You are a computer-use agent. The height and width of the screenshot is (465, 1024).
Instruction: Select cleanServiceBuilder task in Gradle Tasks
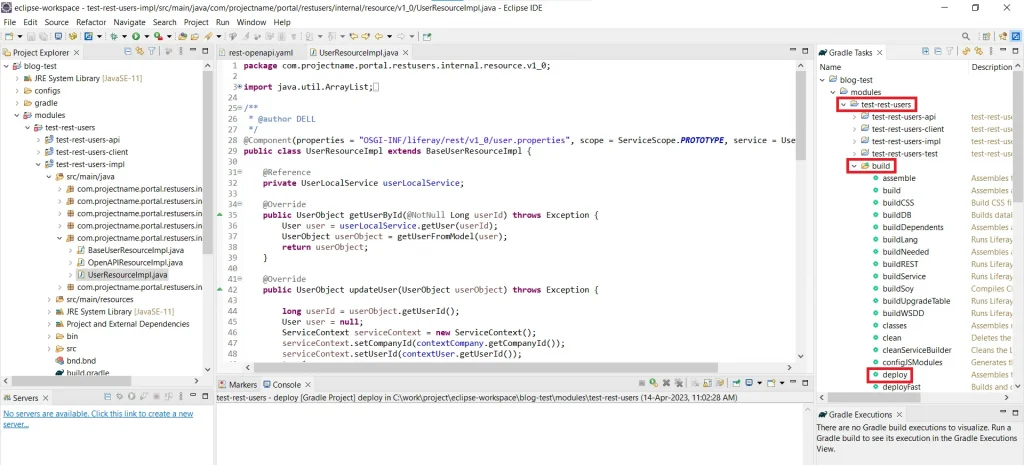point(916,350)
